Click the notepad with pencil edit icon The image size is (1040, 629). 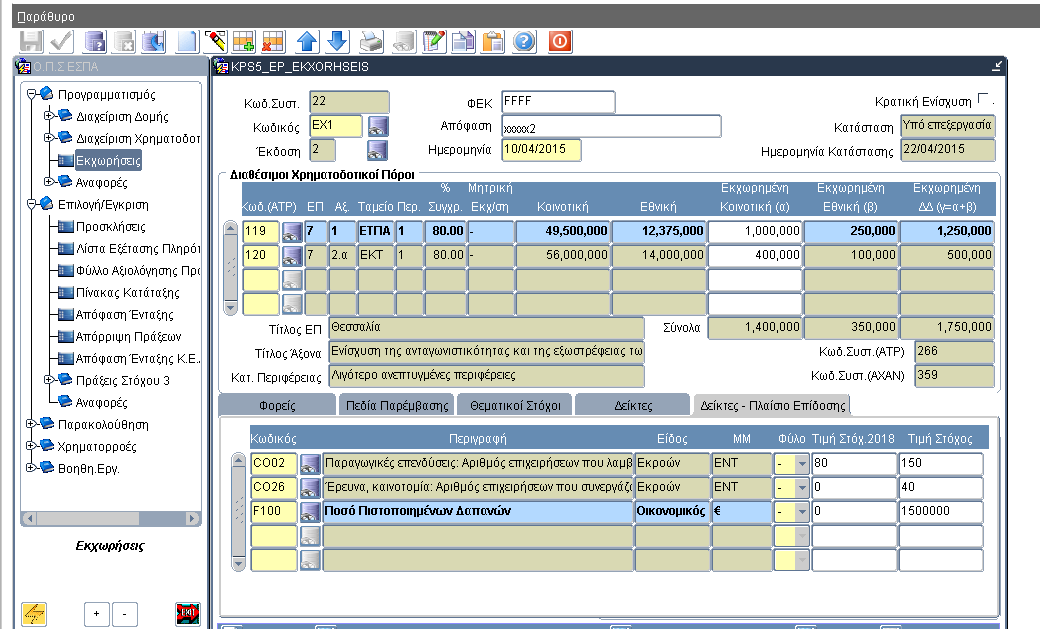(434, 41)
